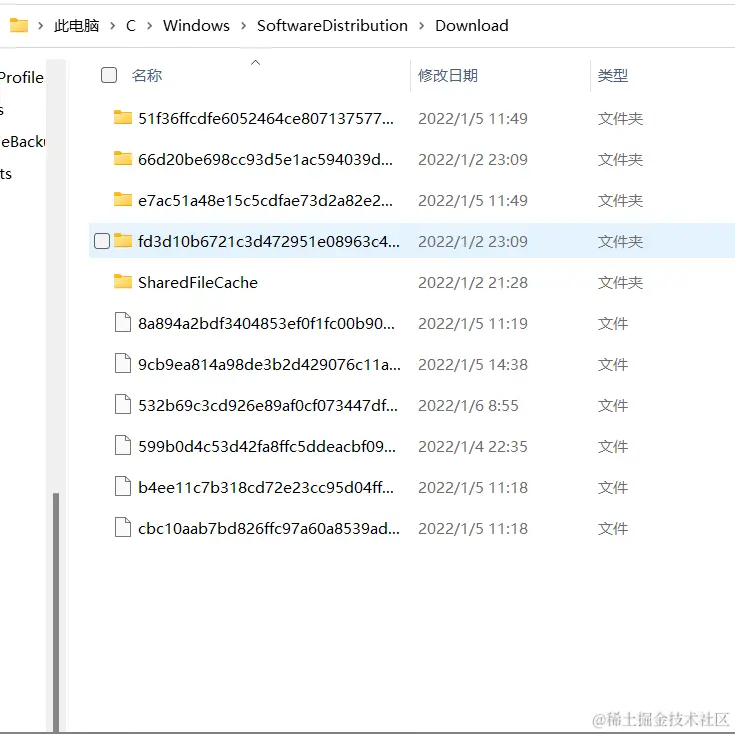Select file name 599b0d4c53d42fa8ffc5ddeacbf09...
Screen dimensions: 735x734
pos(267,447)
